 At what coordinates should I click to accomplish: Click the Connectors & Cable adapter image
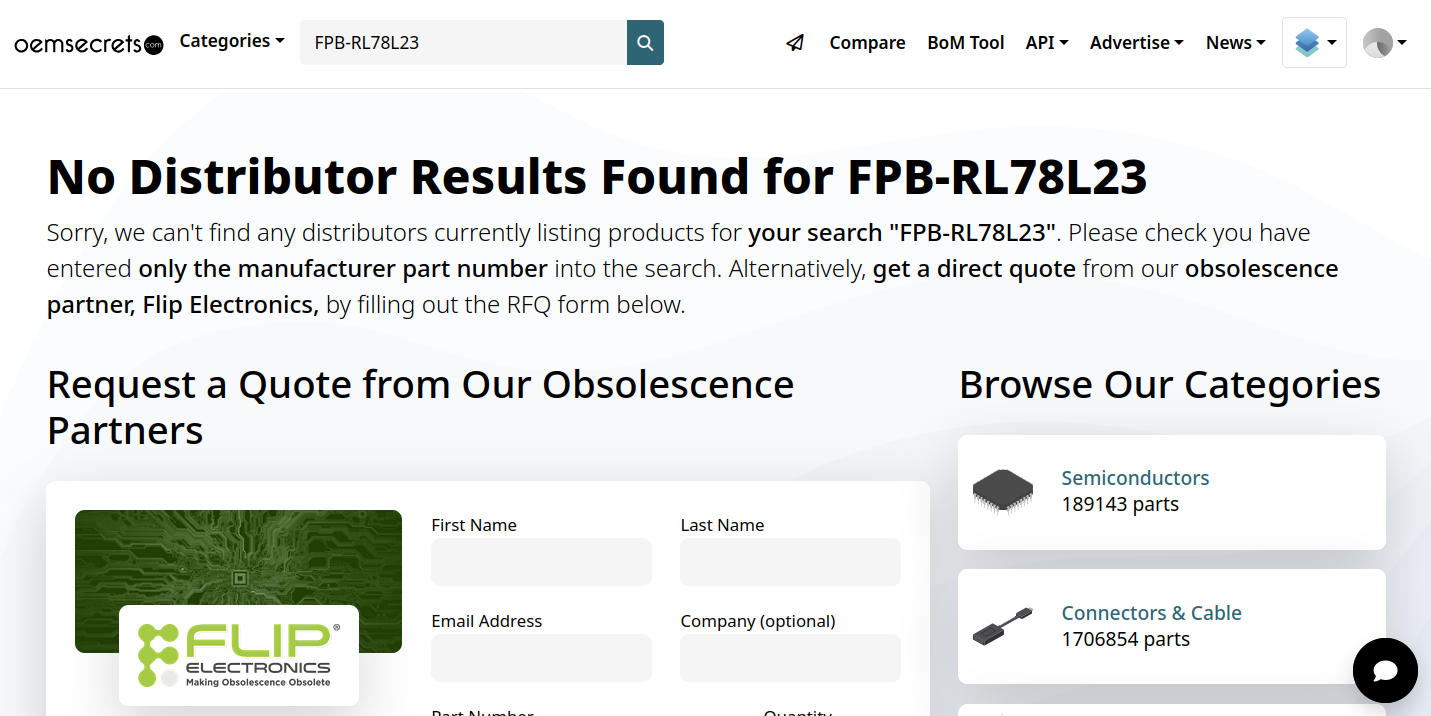click(1003, 626)
